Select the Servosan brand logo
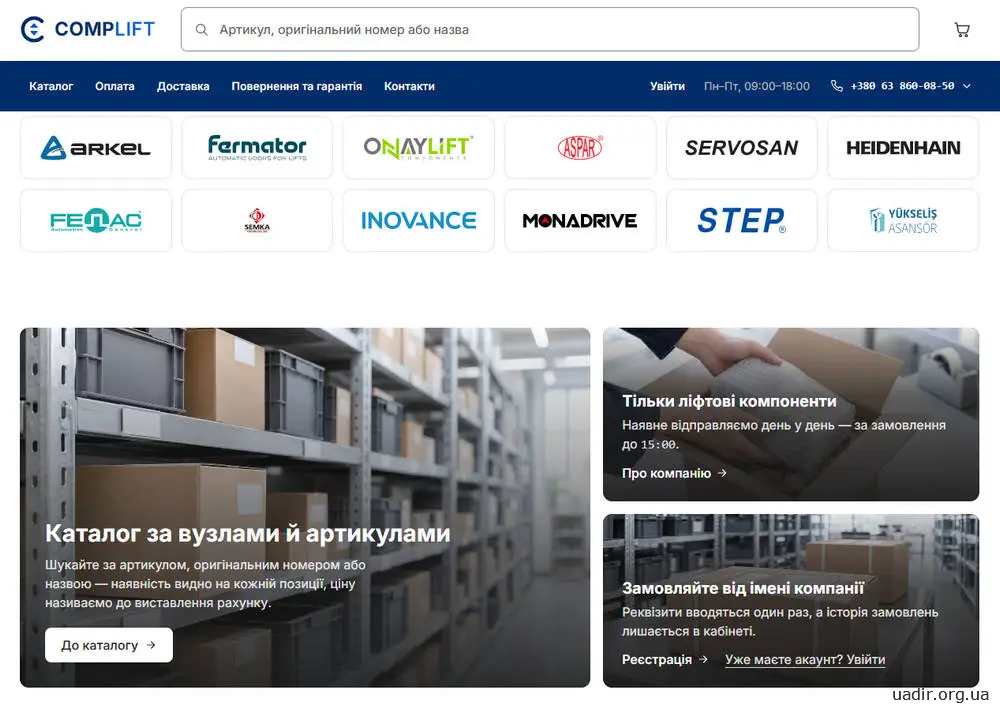 coord(741,147)
